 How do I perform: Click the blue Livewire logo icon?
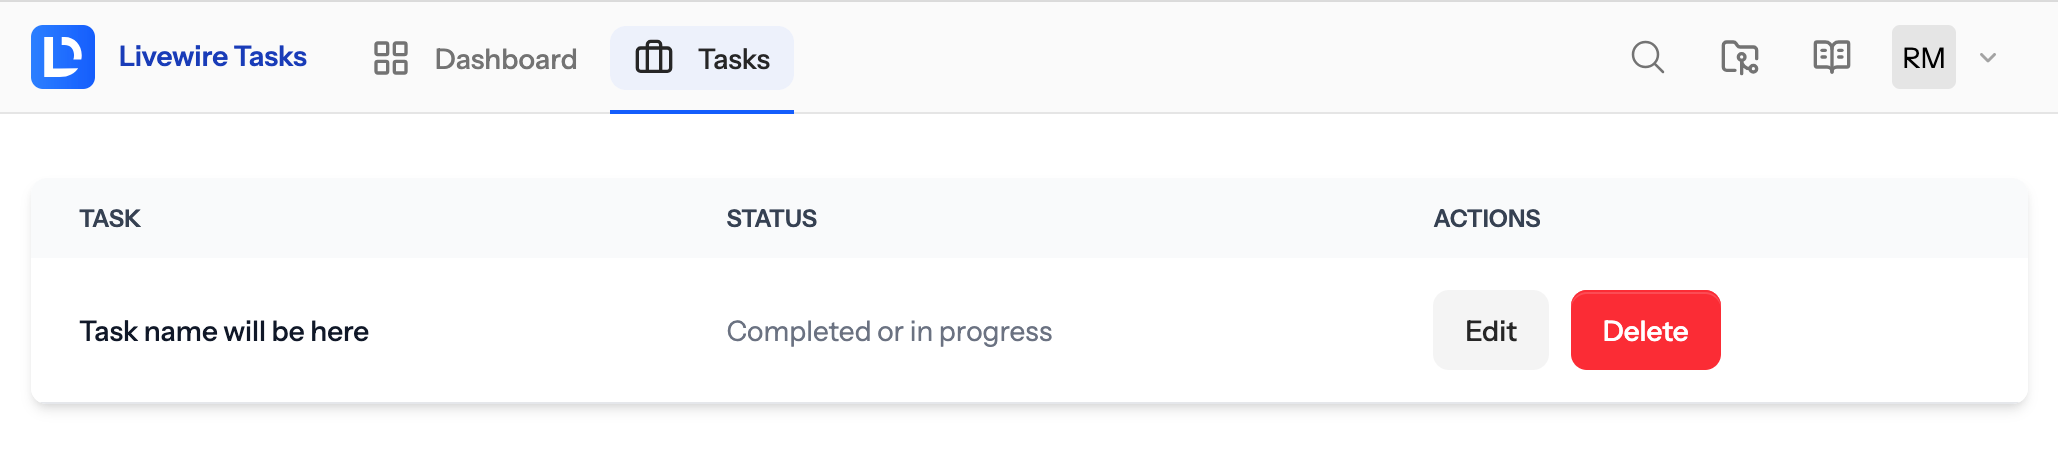(x=63, y=57)
